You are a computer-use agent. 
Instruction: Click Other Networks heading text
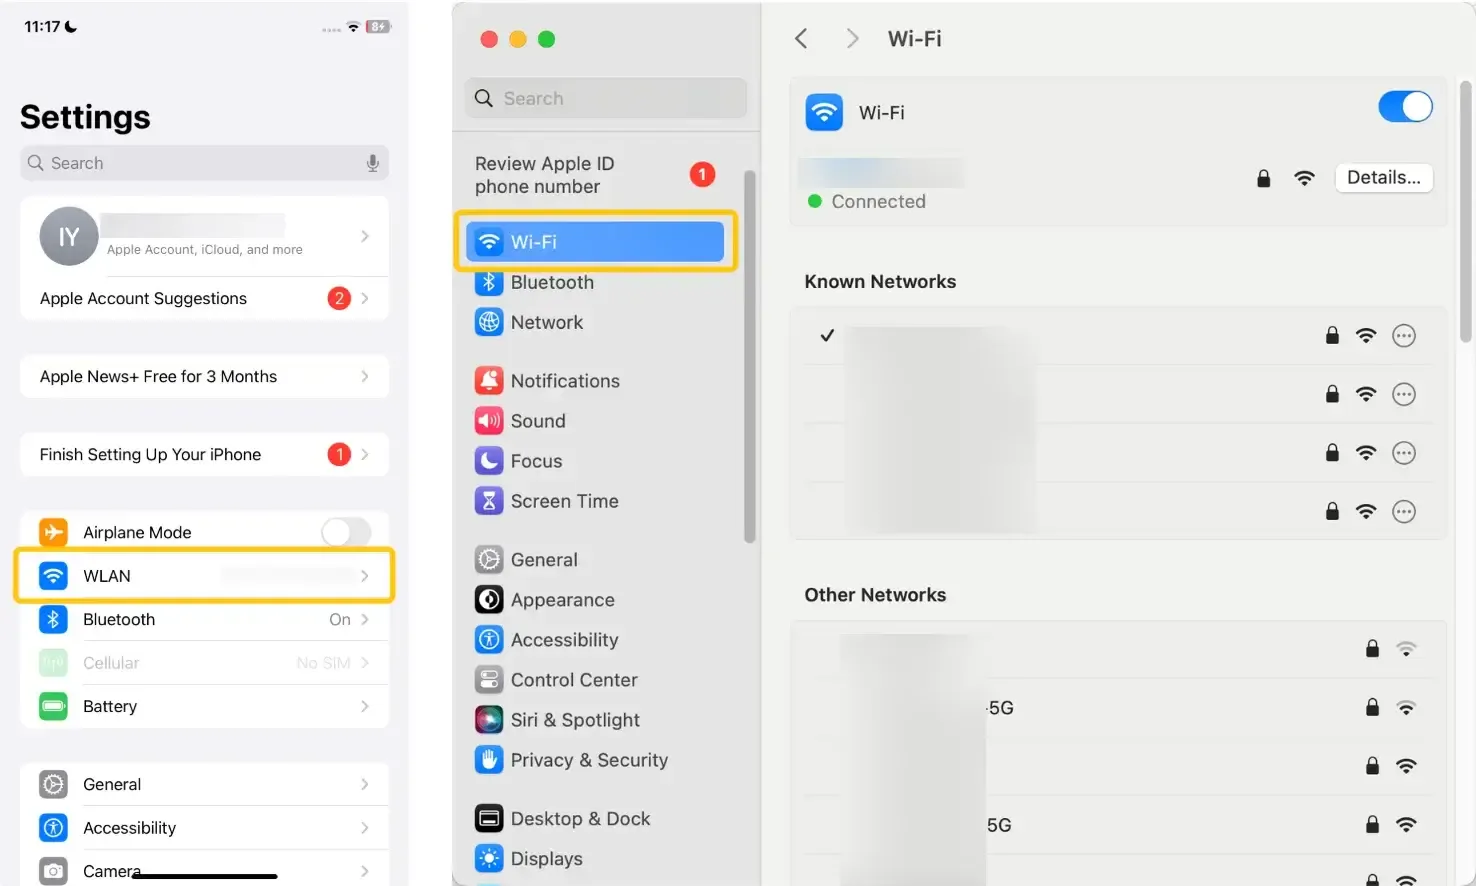[875, 595]
